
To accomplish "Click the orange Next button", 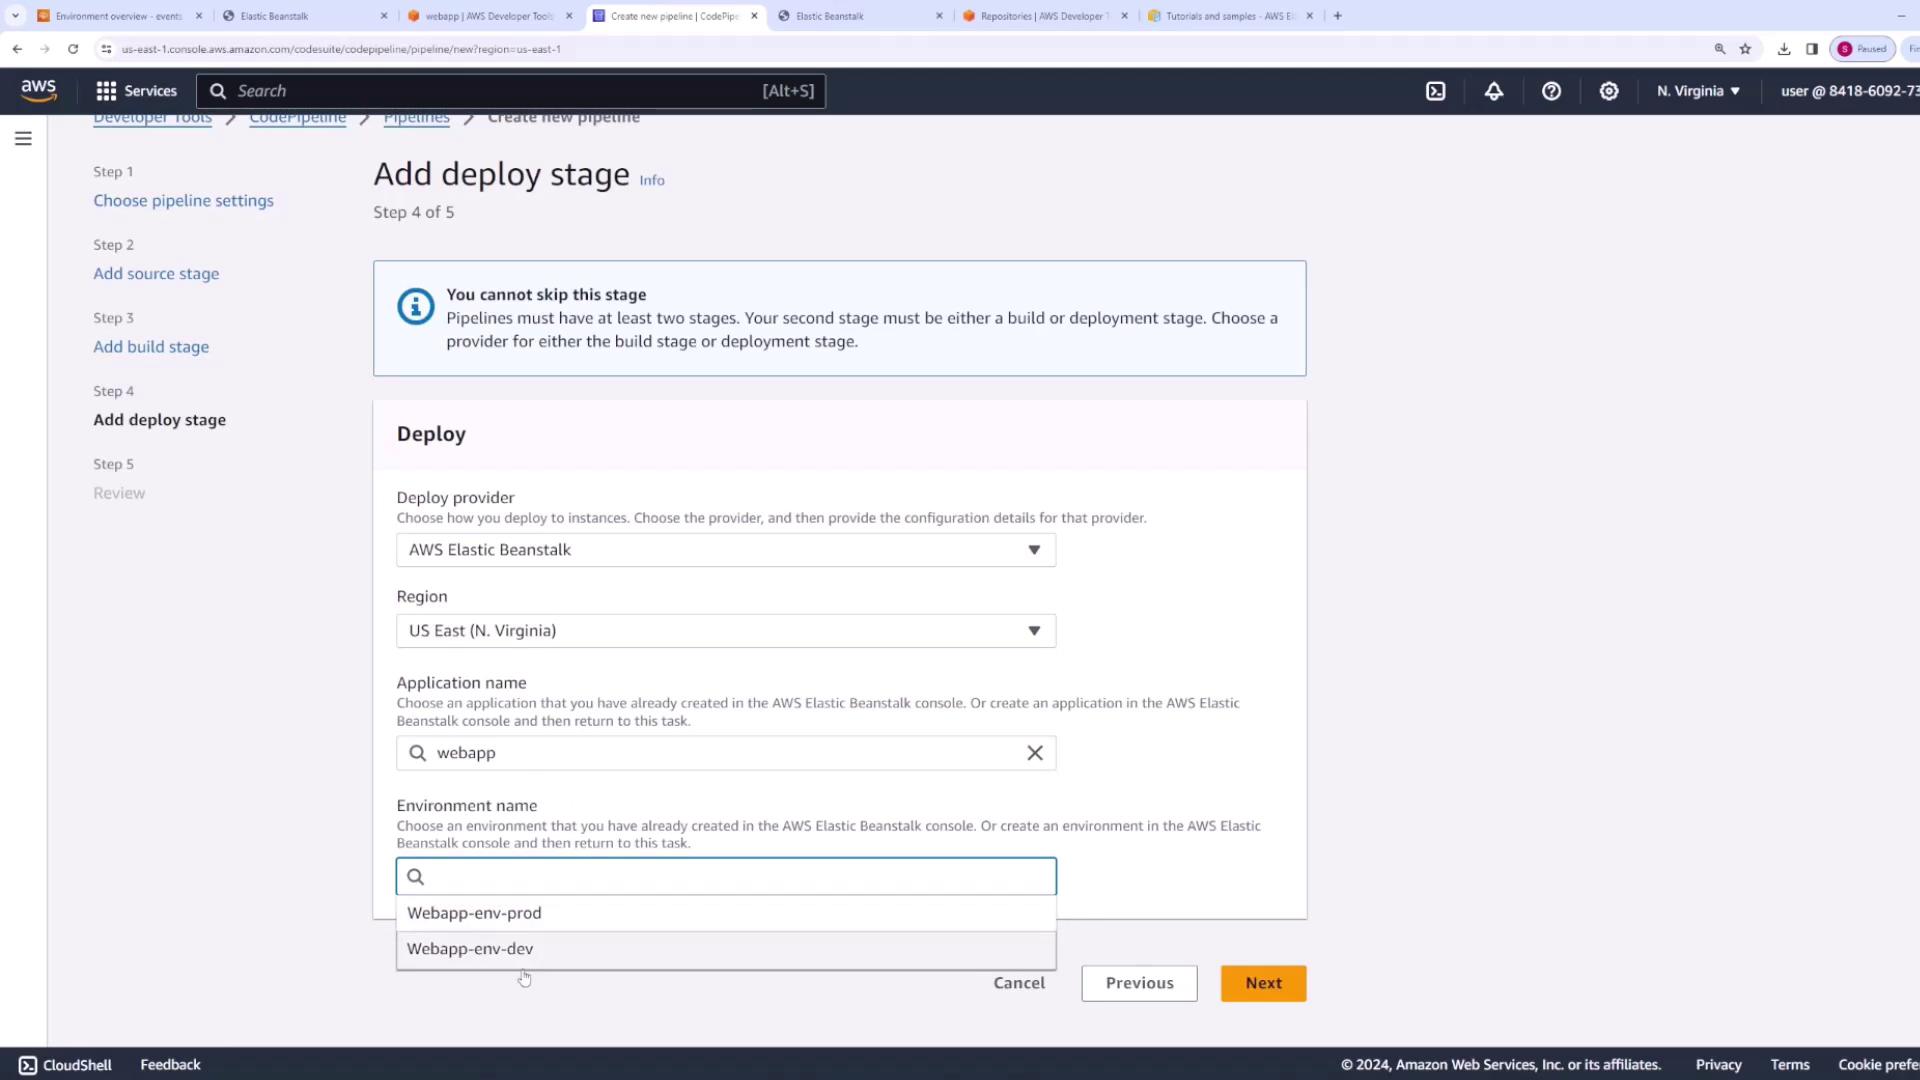I will point(1263,983).
